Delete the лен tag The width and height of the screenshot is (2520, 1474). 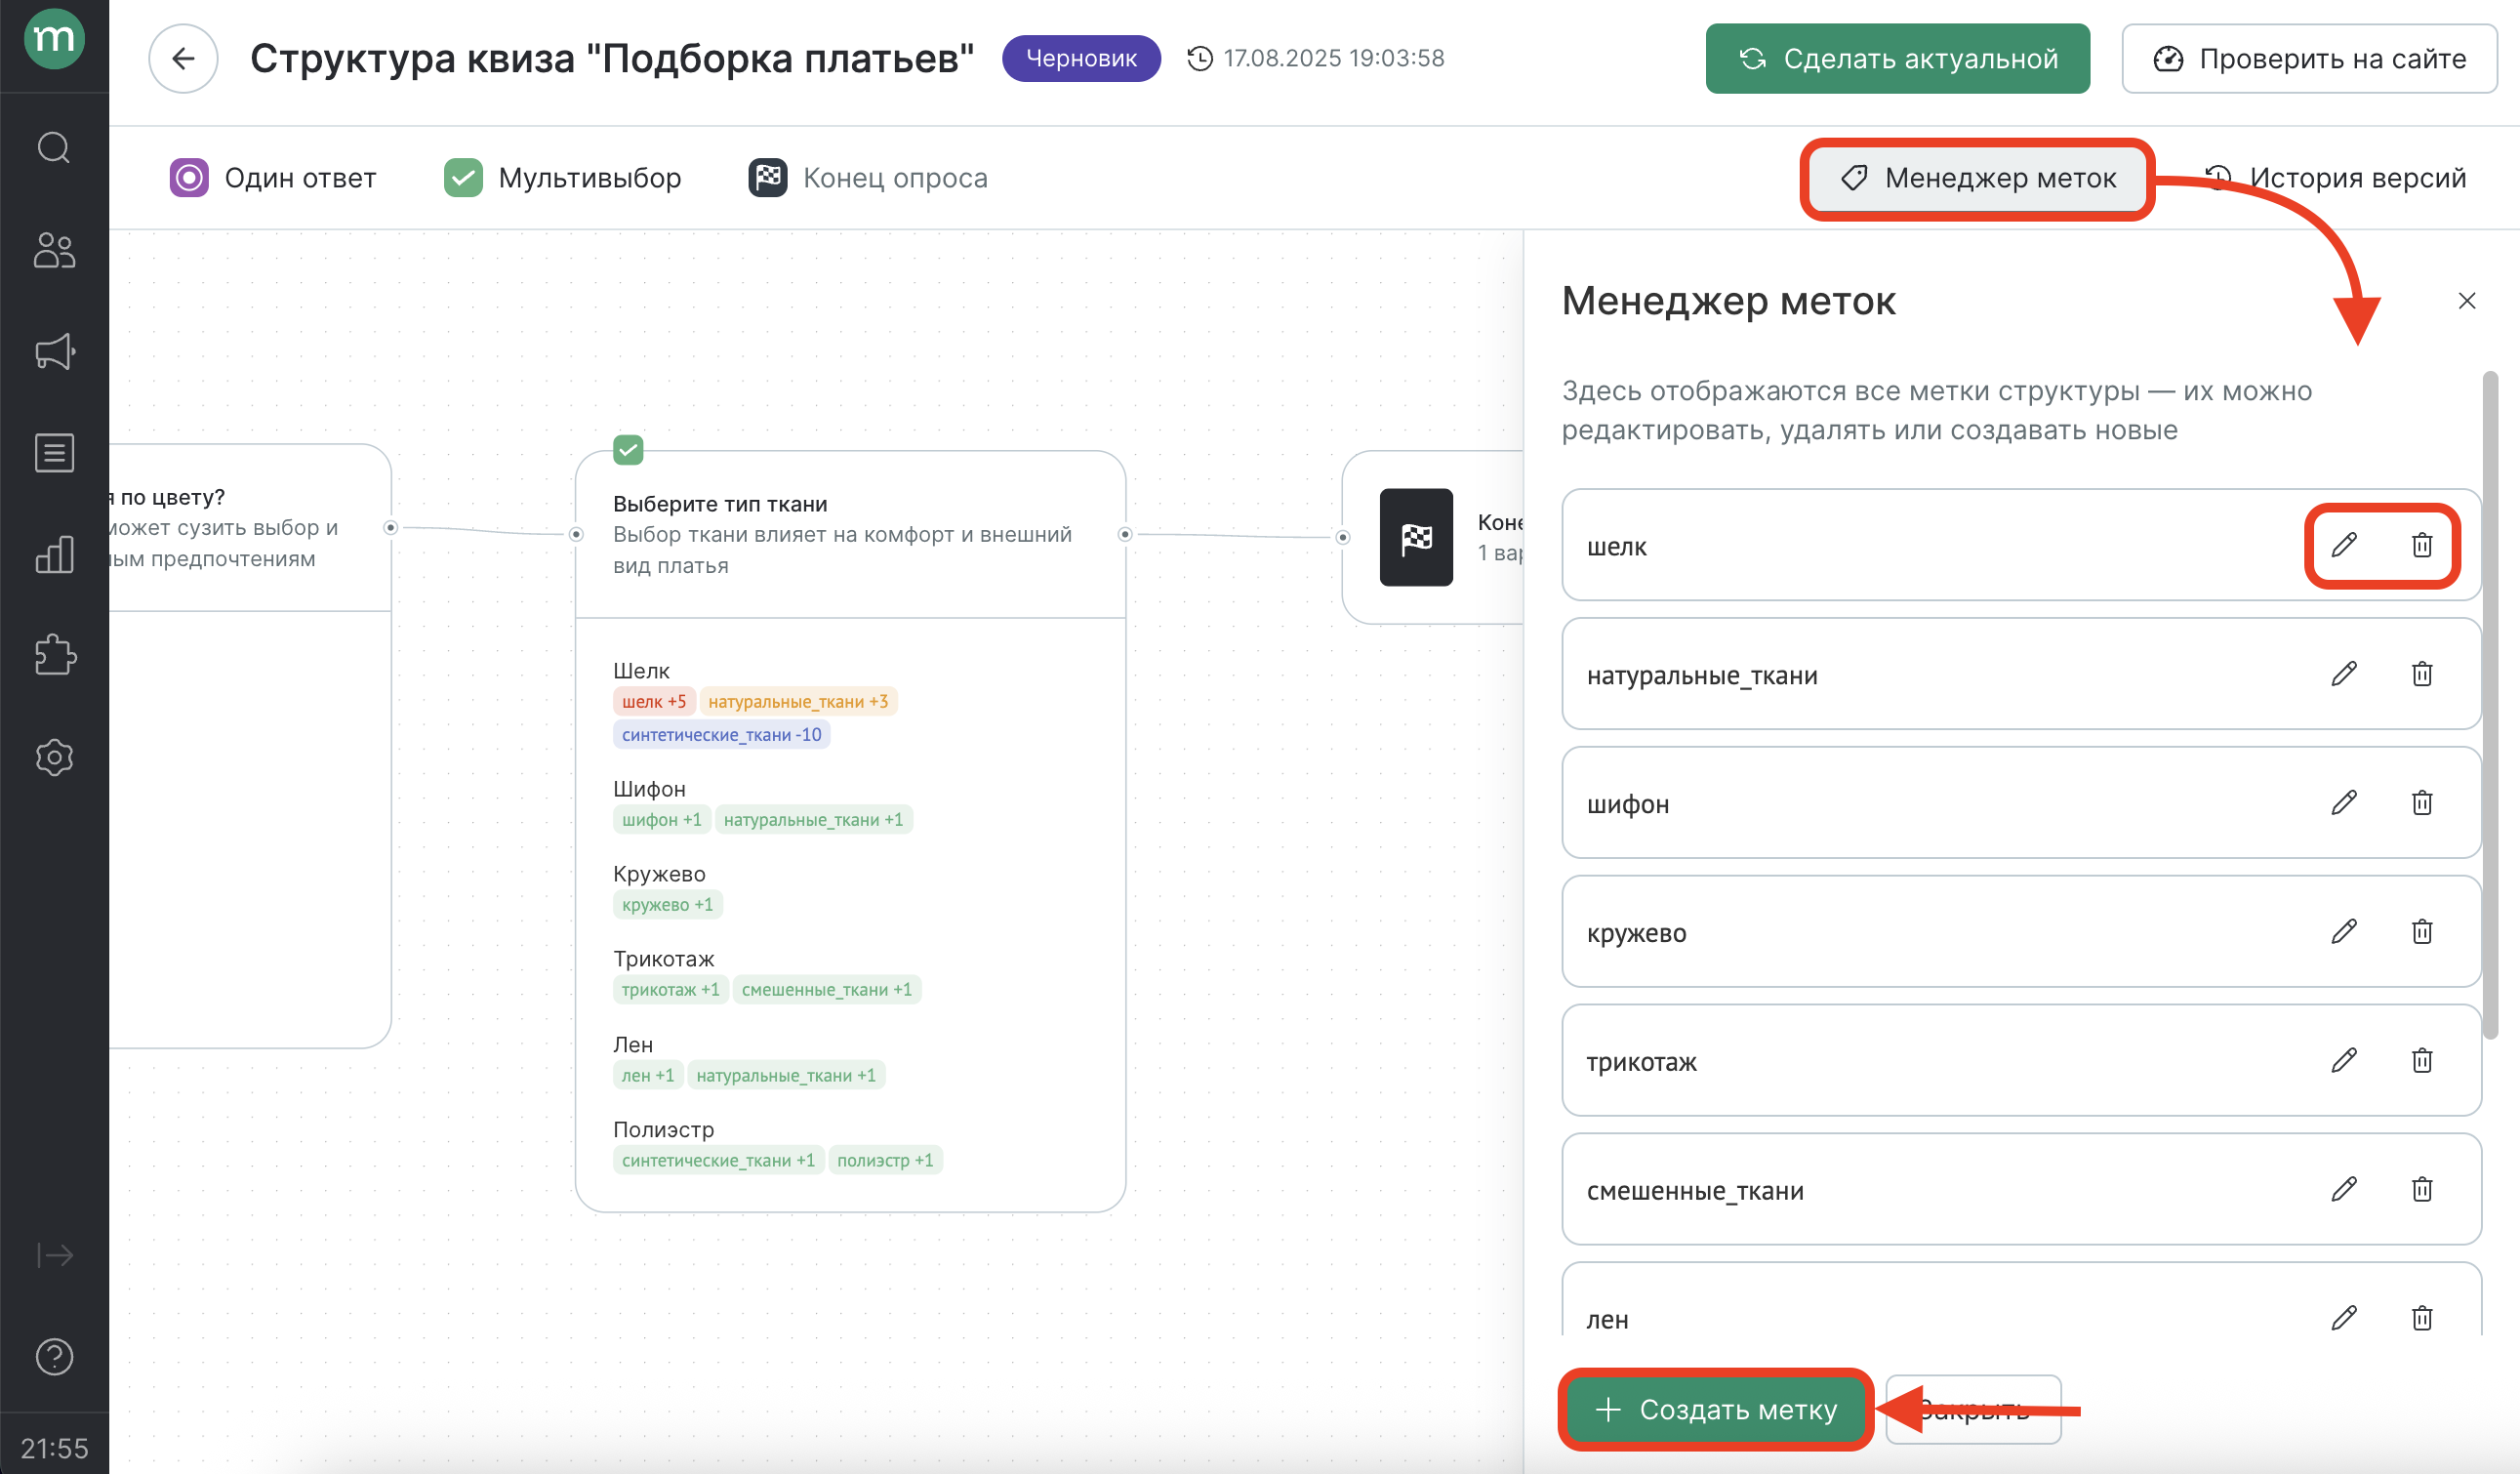pos(2422,1318)
